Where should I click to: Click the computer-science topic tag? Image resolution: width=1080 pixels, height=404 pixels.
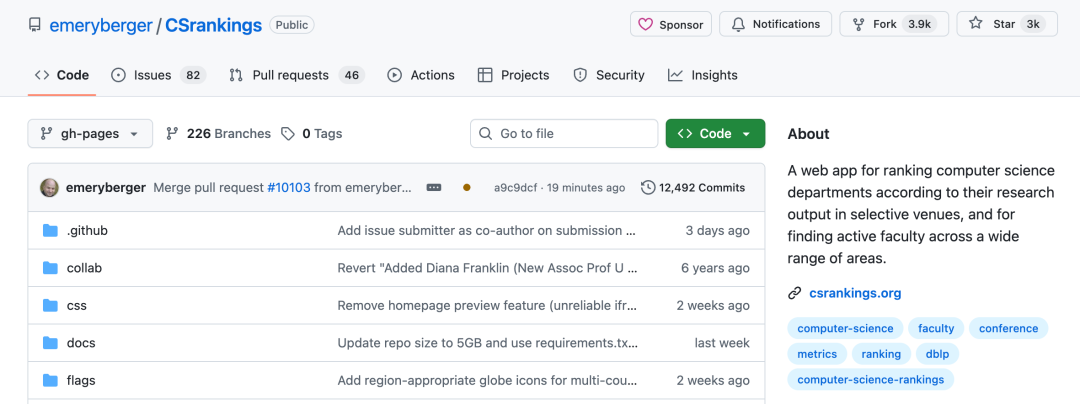[x=846, y=328]
